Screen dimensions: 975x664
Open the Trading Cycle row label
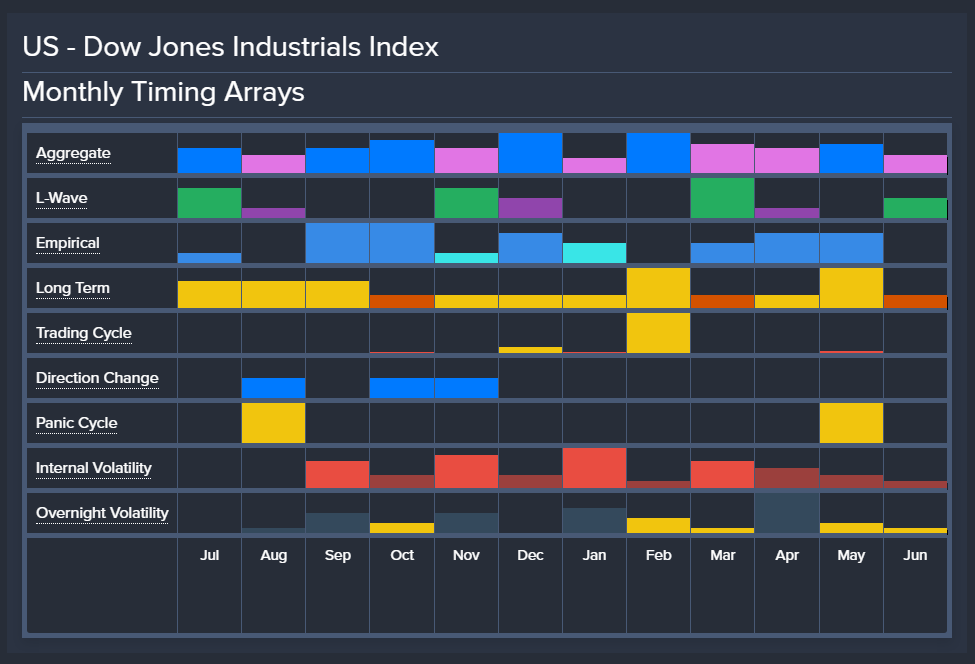tap(84, 333)
